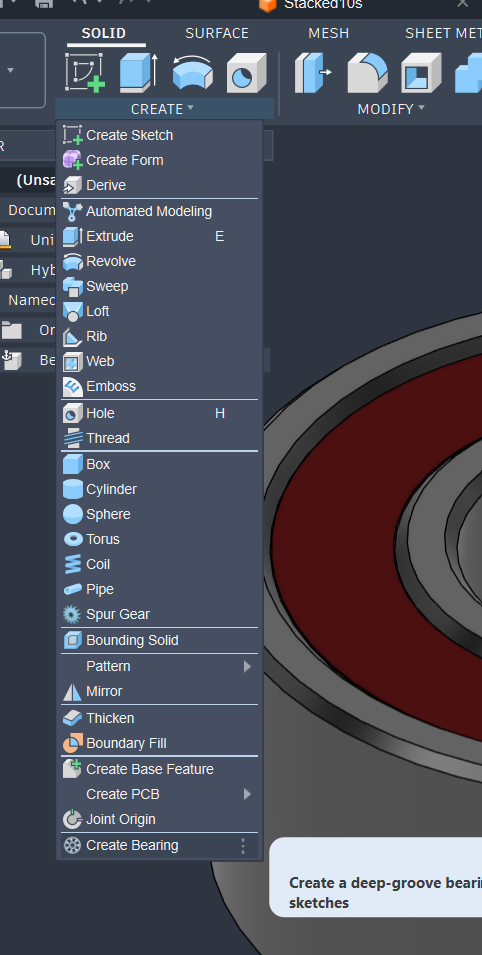
Task: Select Automated Modeling menu entry
Action: [160, 211]
